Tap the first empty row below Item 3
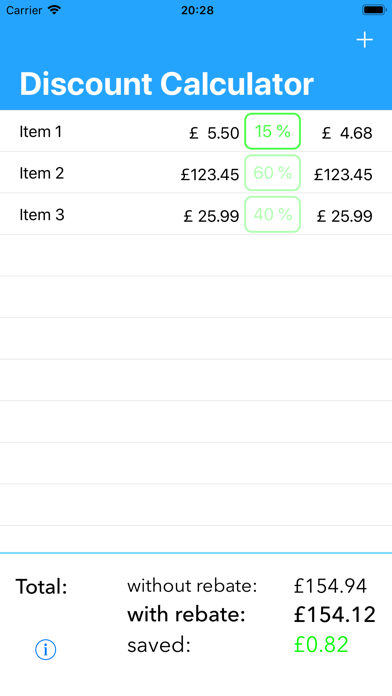The width and height of the screenshot is (392, 696). 196,256
